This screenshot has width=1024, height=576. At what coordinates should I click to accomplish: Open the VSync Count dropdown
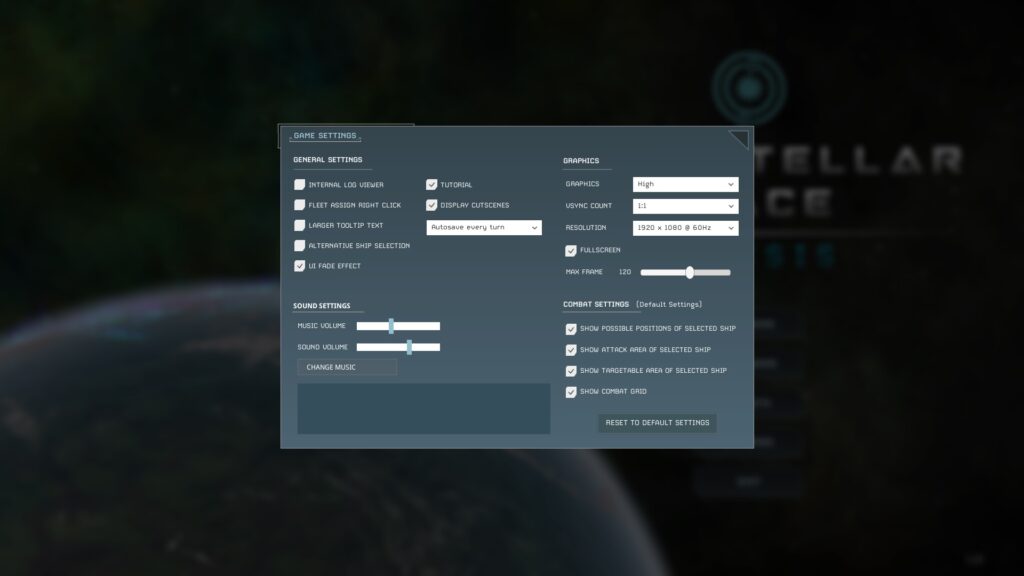click(685, 206)
